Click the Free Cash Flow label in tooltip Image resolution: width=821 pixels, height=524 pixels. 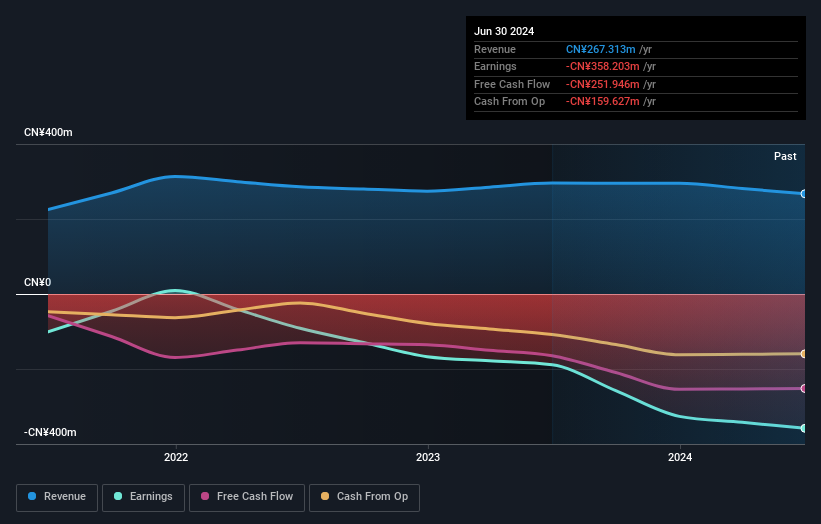tap(512, 84)
